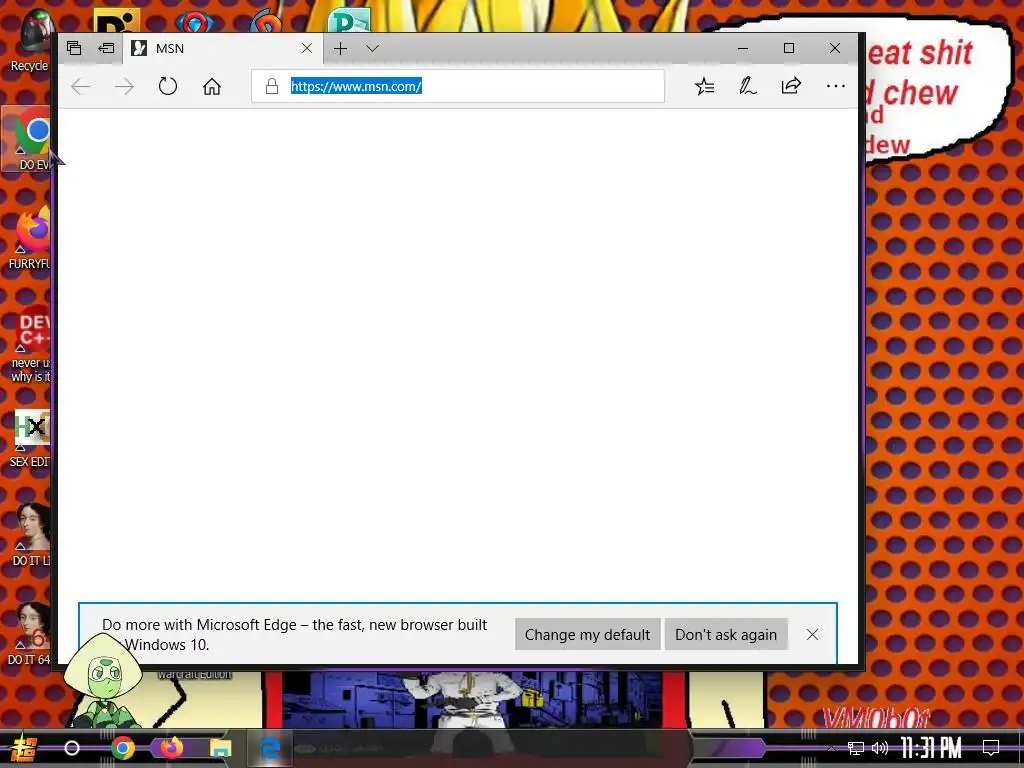Image resolution: width=1024 pixels, height=768 pixels.
Task: Select the MSN tab
Action: pos(222,48)
